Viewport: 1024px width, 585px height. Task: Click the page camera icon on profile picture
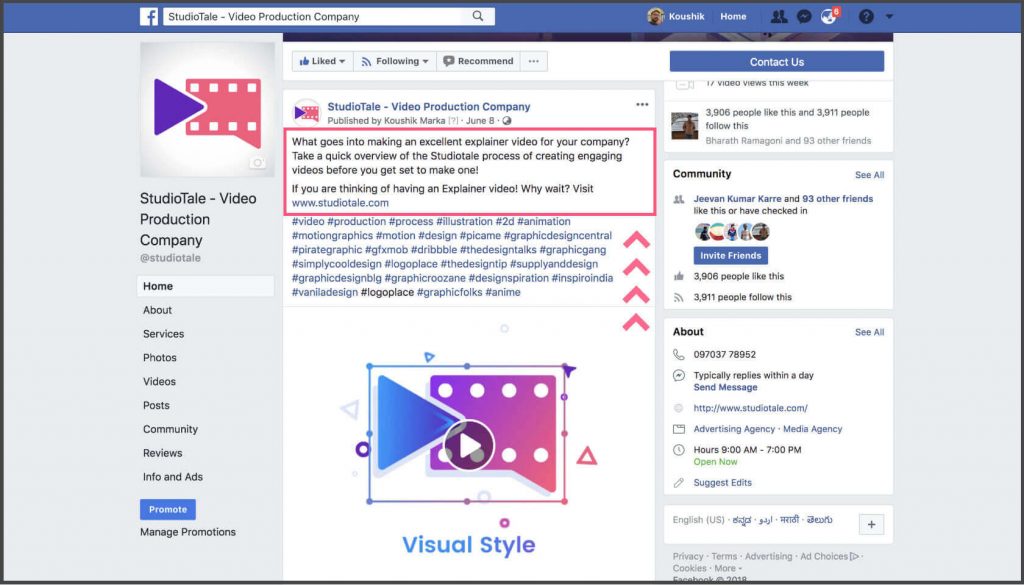click(257, 163)
